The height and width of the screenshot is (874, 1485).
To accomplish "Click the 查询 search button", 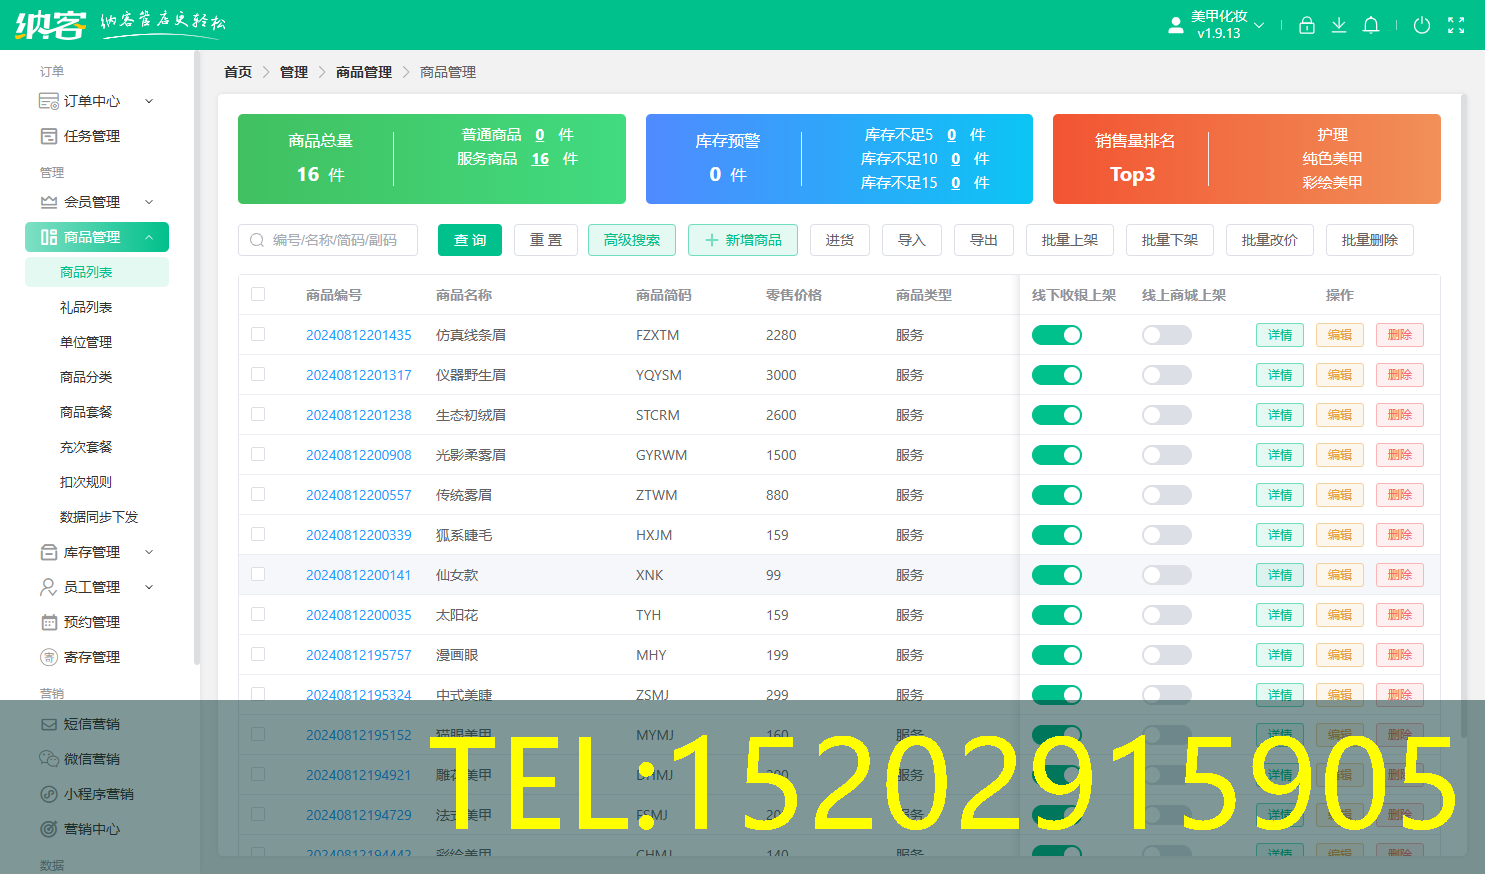I will coord(470,240).
